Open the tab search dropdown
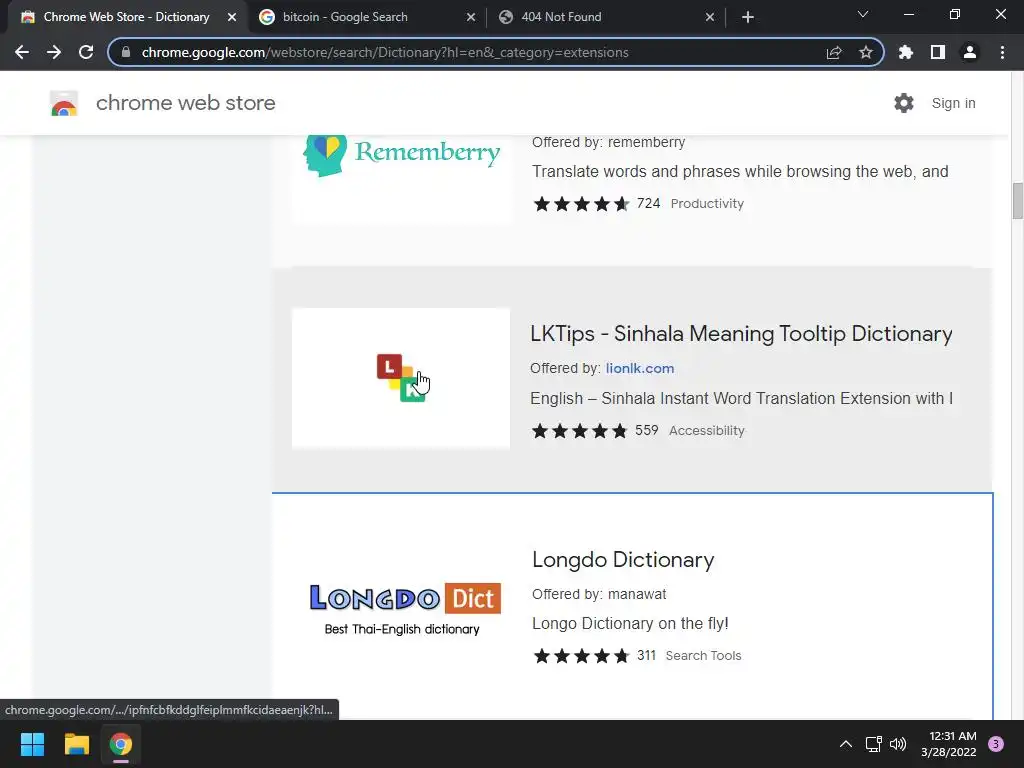The width and height of the screenshot is (1024, 768). click(x=863, y=14)
